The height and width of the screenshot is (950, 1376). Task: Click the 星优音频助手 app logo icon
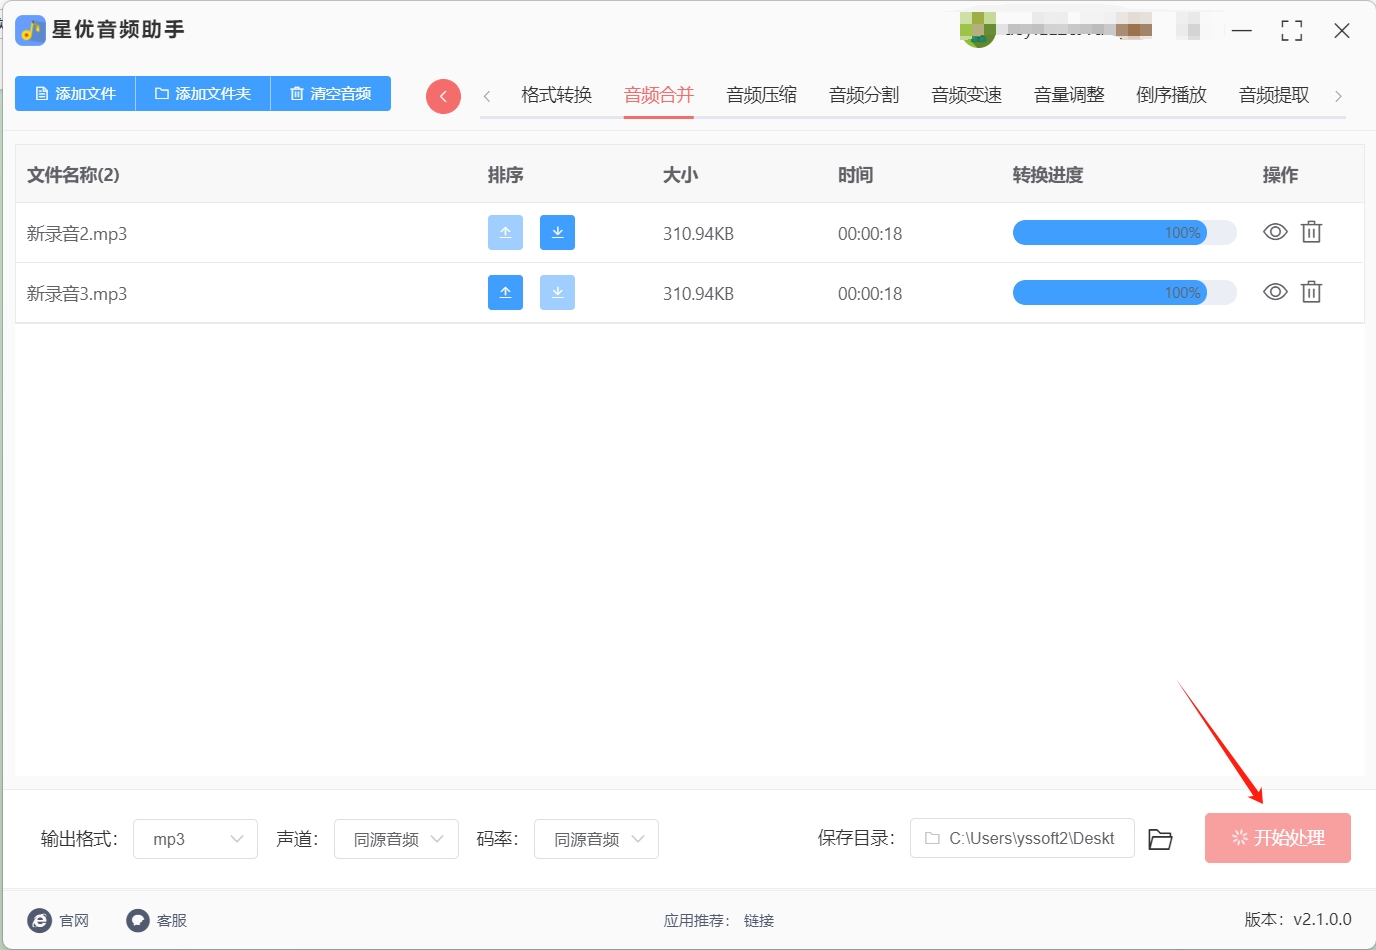pos(30,30)
